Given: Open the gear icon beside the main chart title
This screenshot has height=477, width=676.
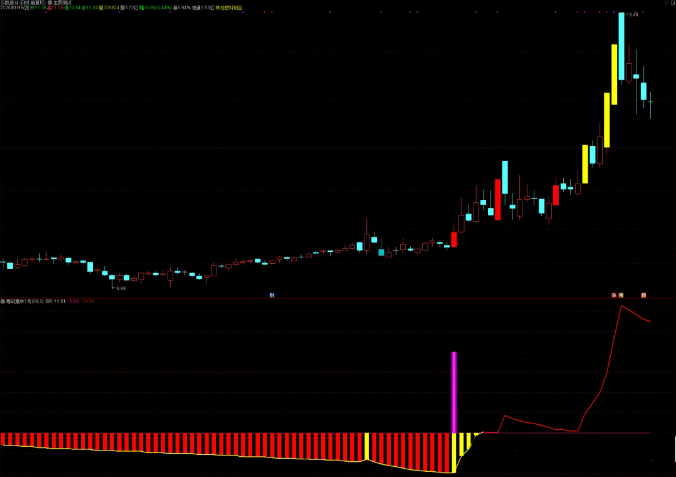Looking at the screenshot, I should click(x=50, y=3).
